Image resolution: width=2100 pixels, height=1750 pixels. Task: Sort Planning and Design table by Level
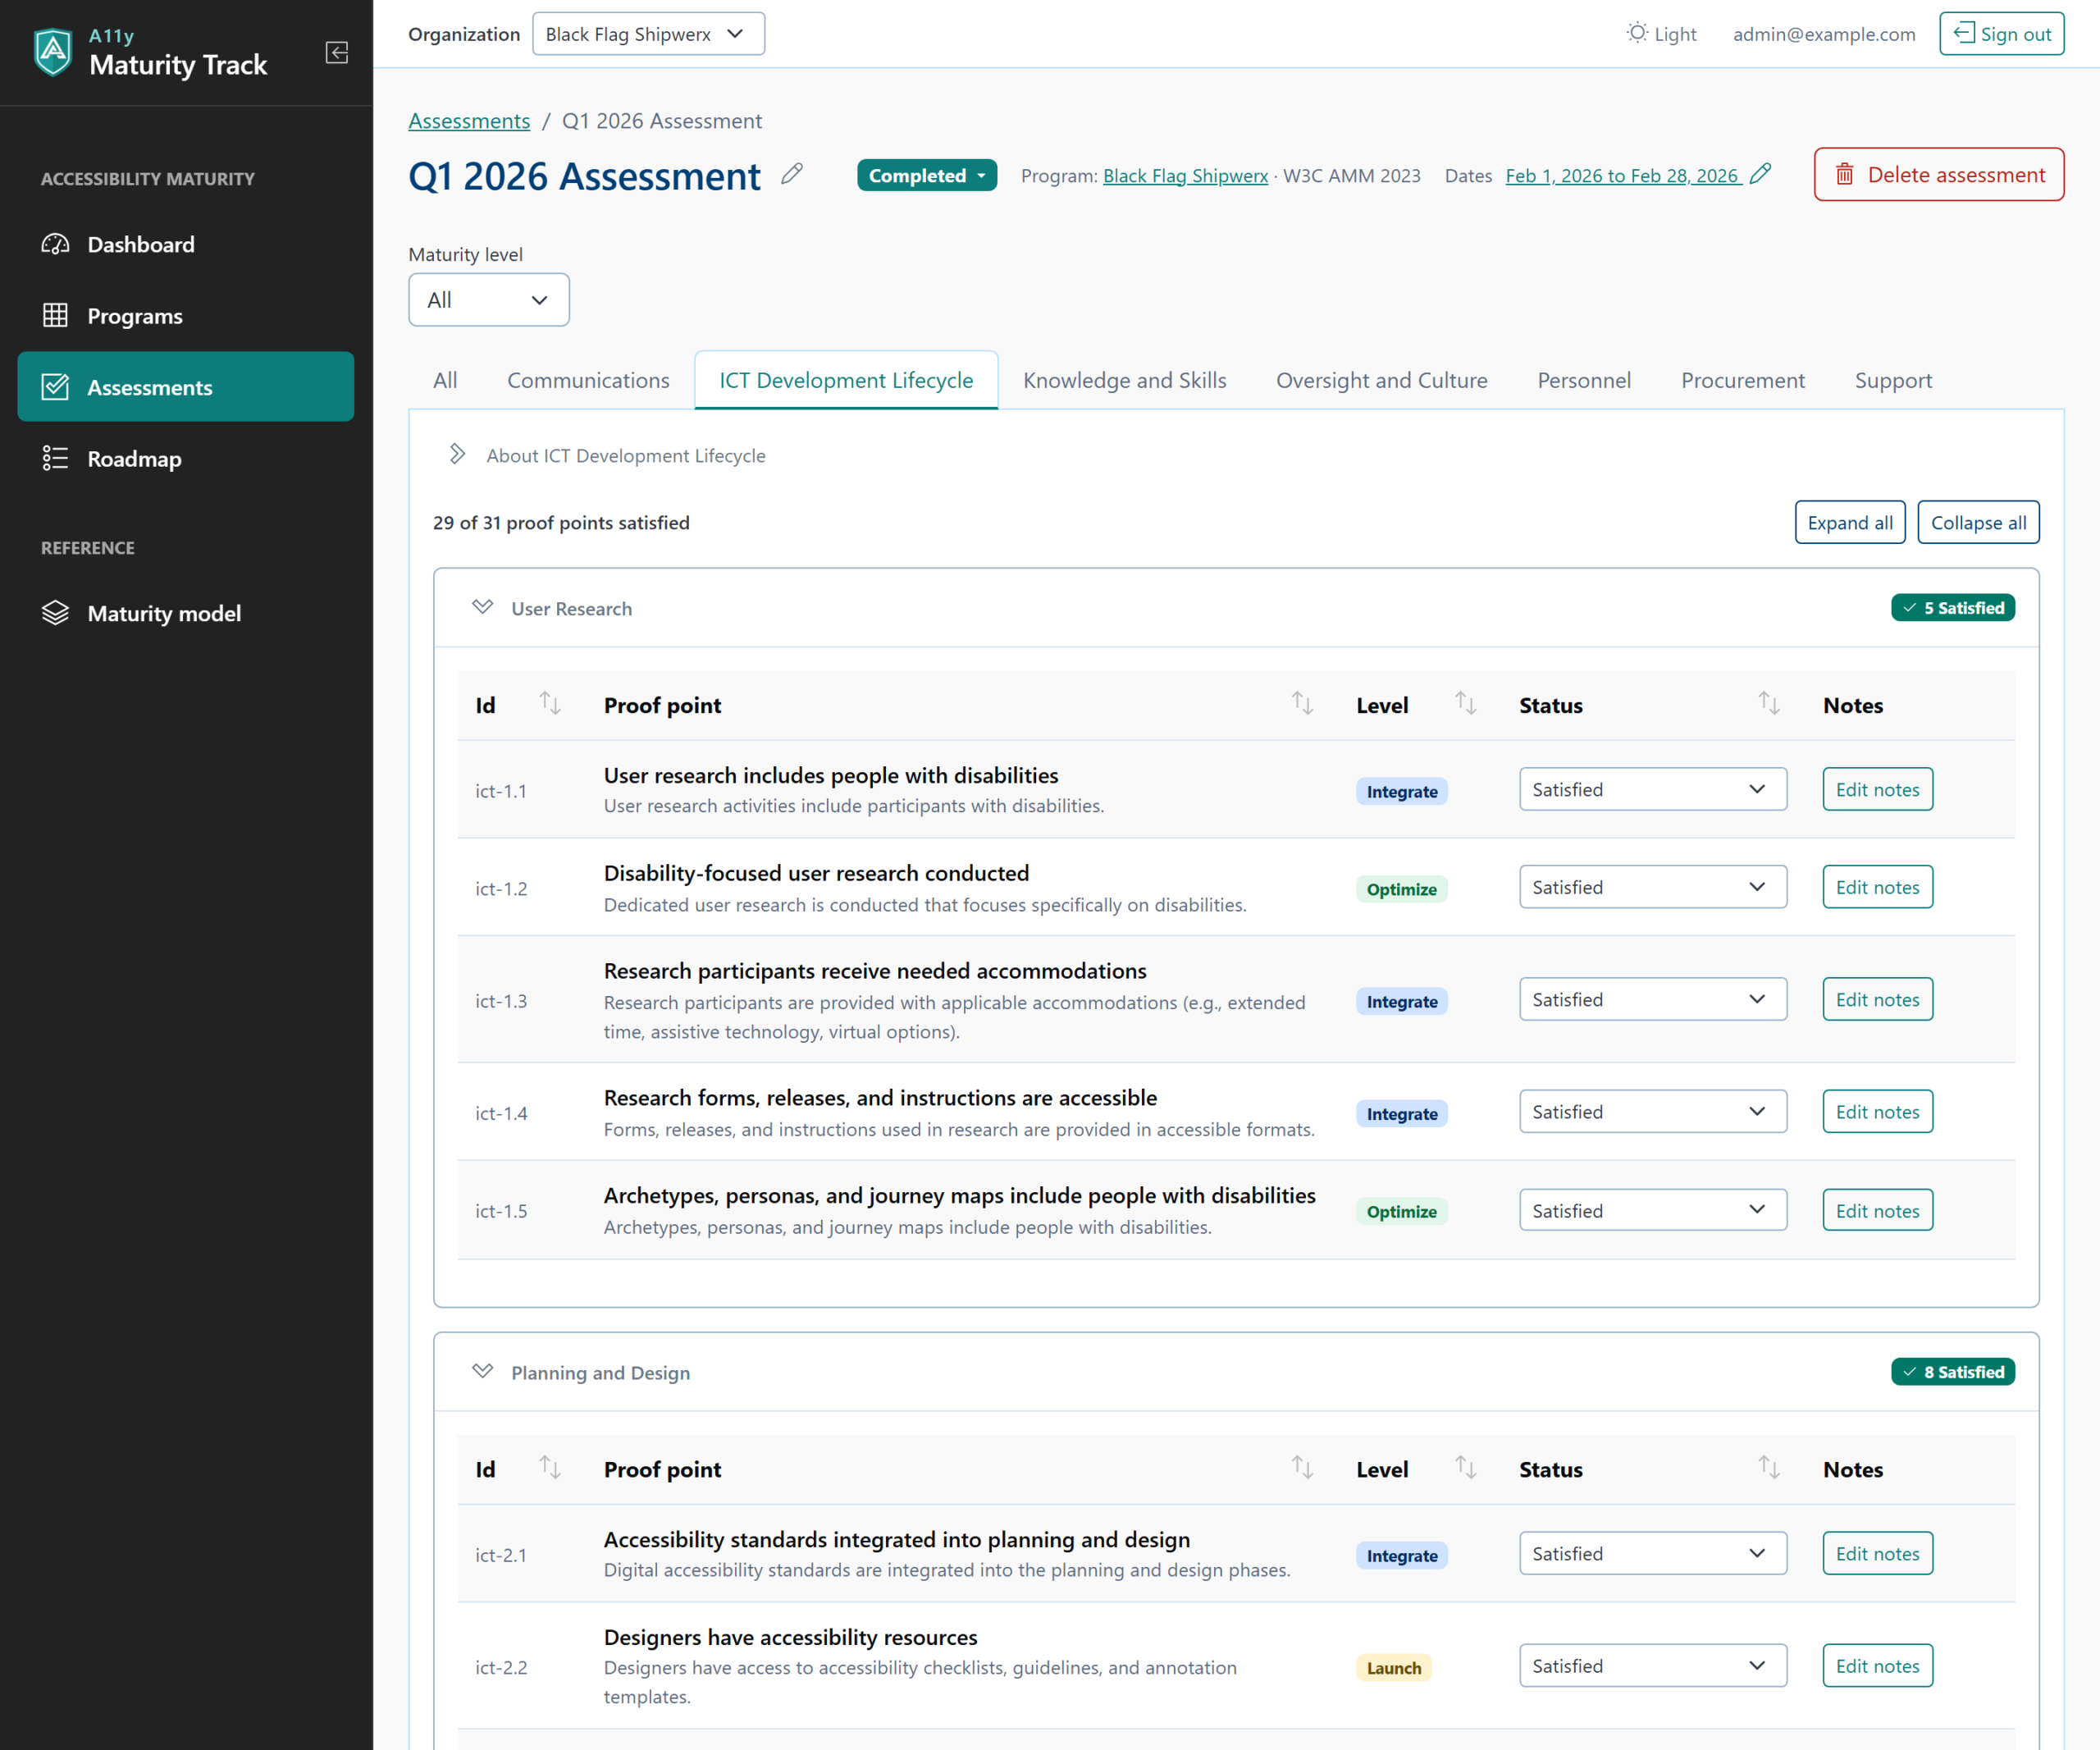pos(1466,1468)
